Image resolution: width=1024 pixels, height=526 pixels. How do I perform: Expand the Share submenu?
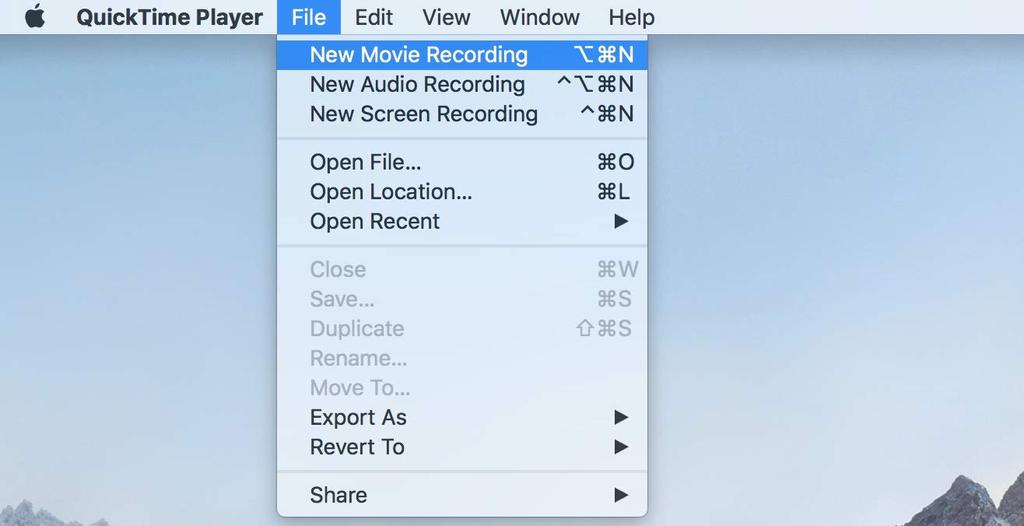338,495
